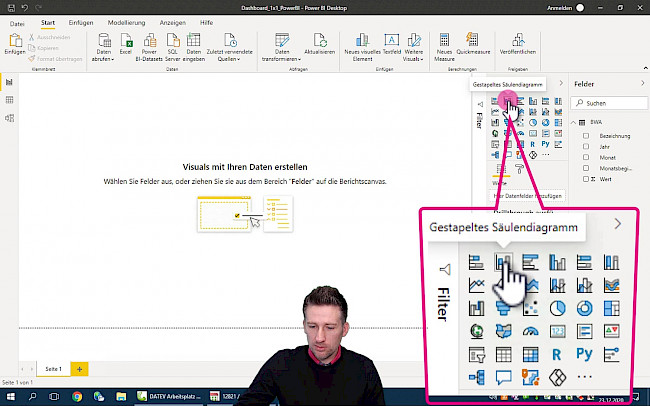
Task: Switch to Model view in left sidebar
Action: click(x=9, y=118)
